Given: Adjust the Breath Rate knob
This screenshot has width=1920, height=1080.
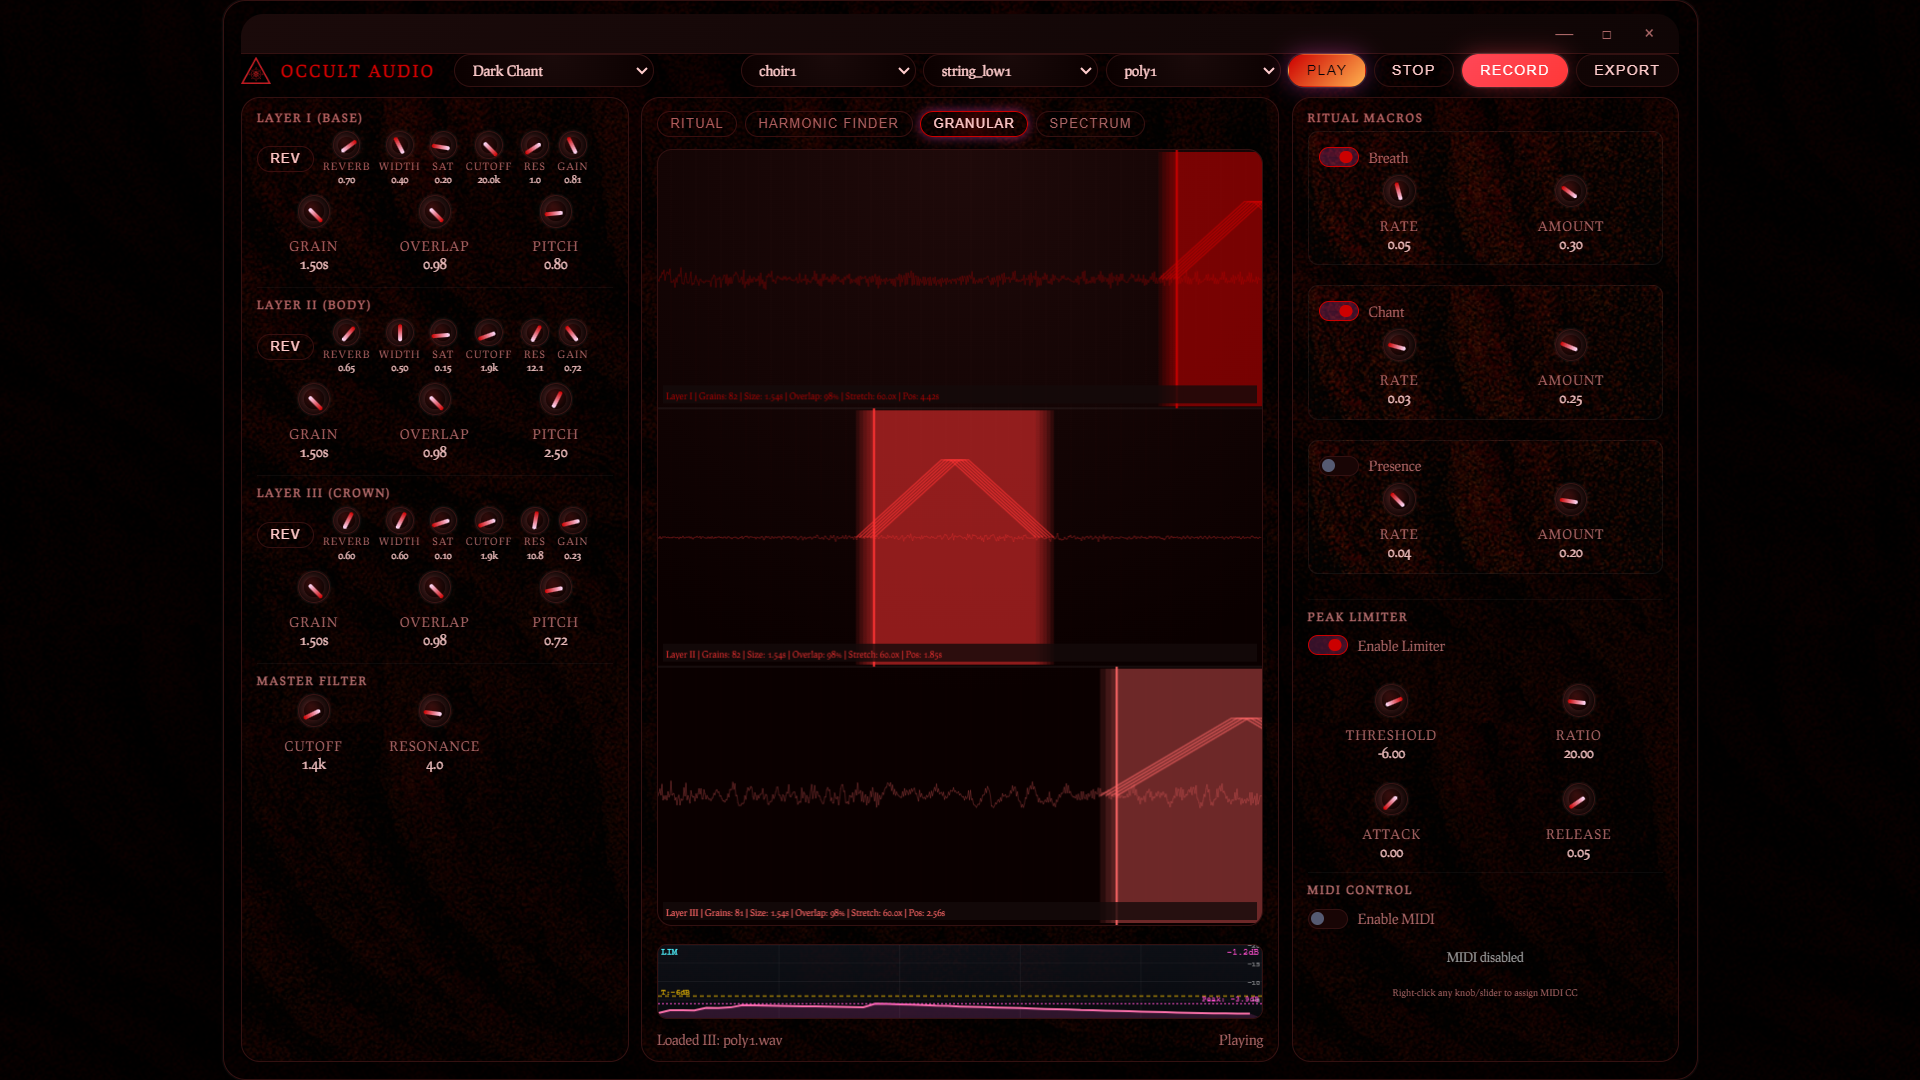Looking at the screenshot, I should click(1398, 191).
